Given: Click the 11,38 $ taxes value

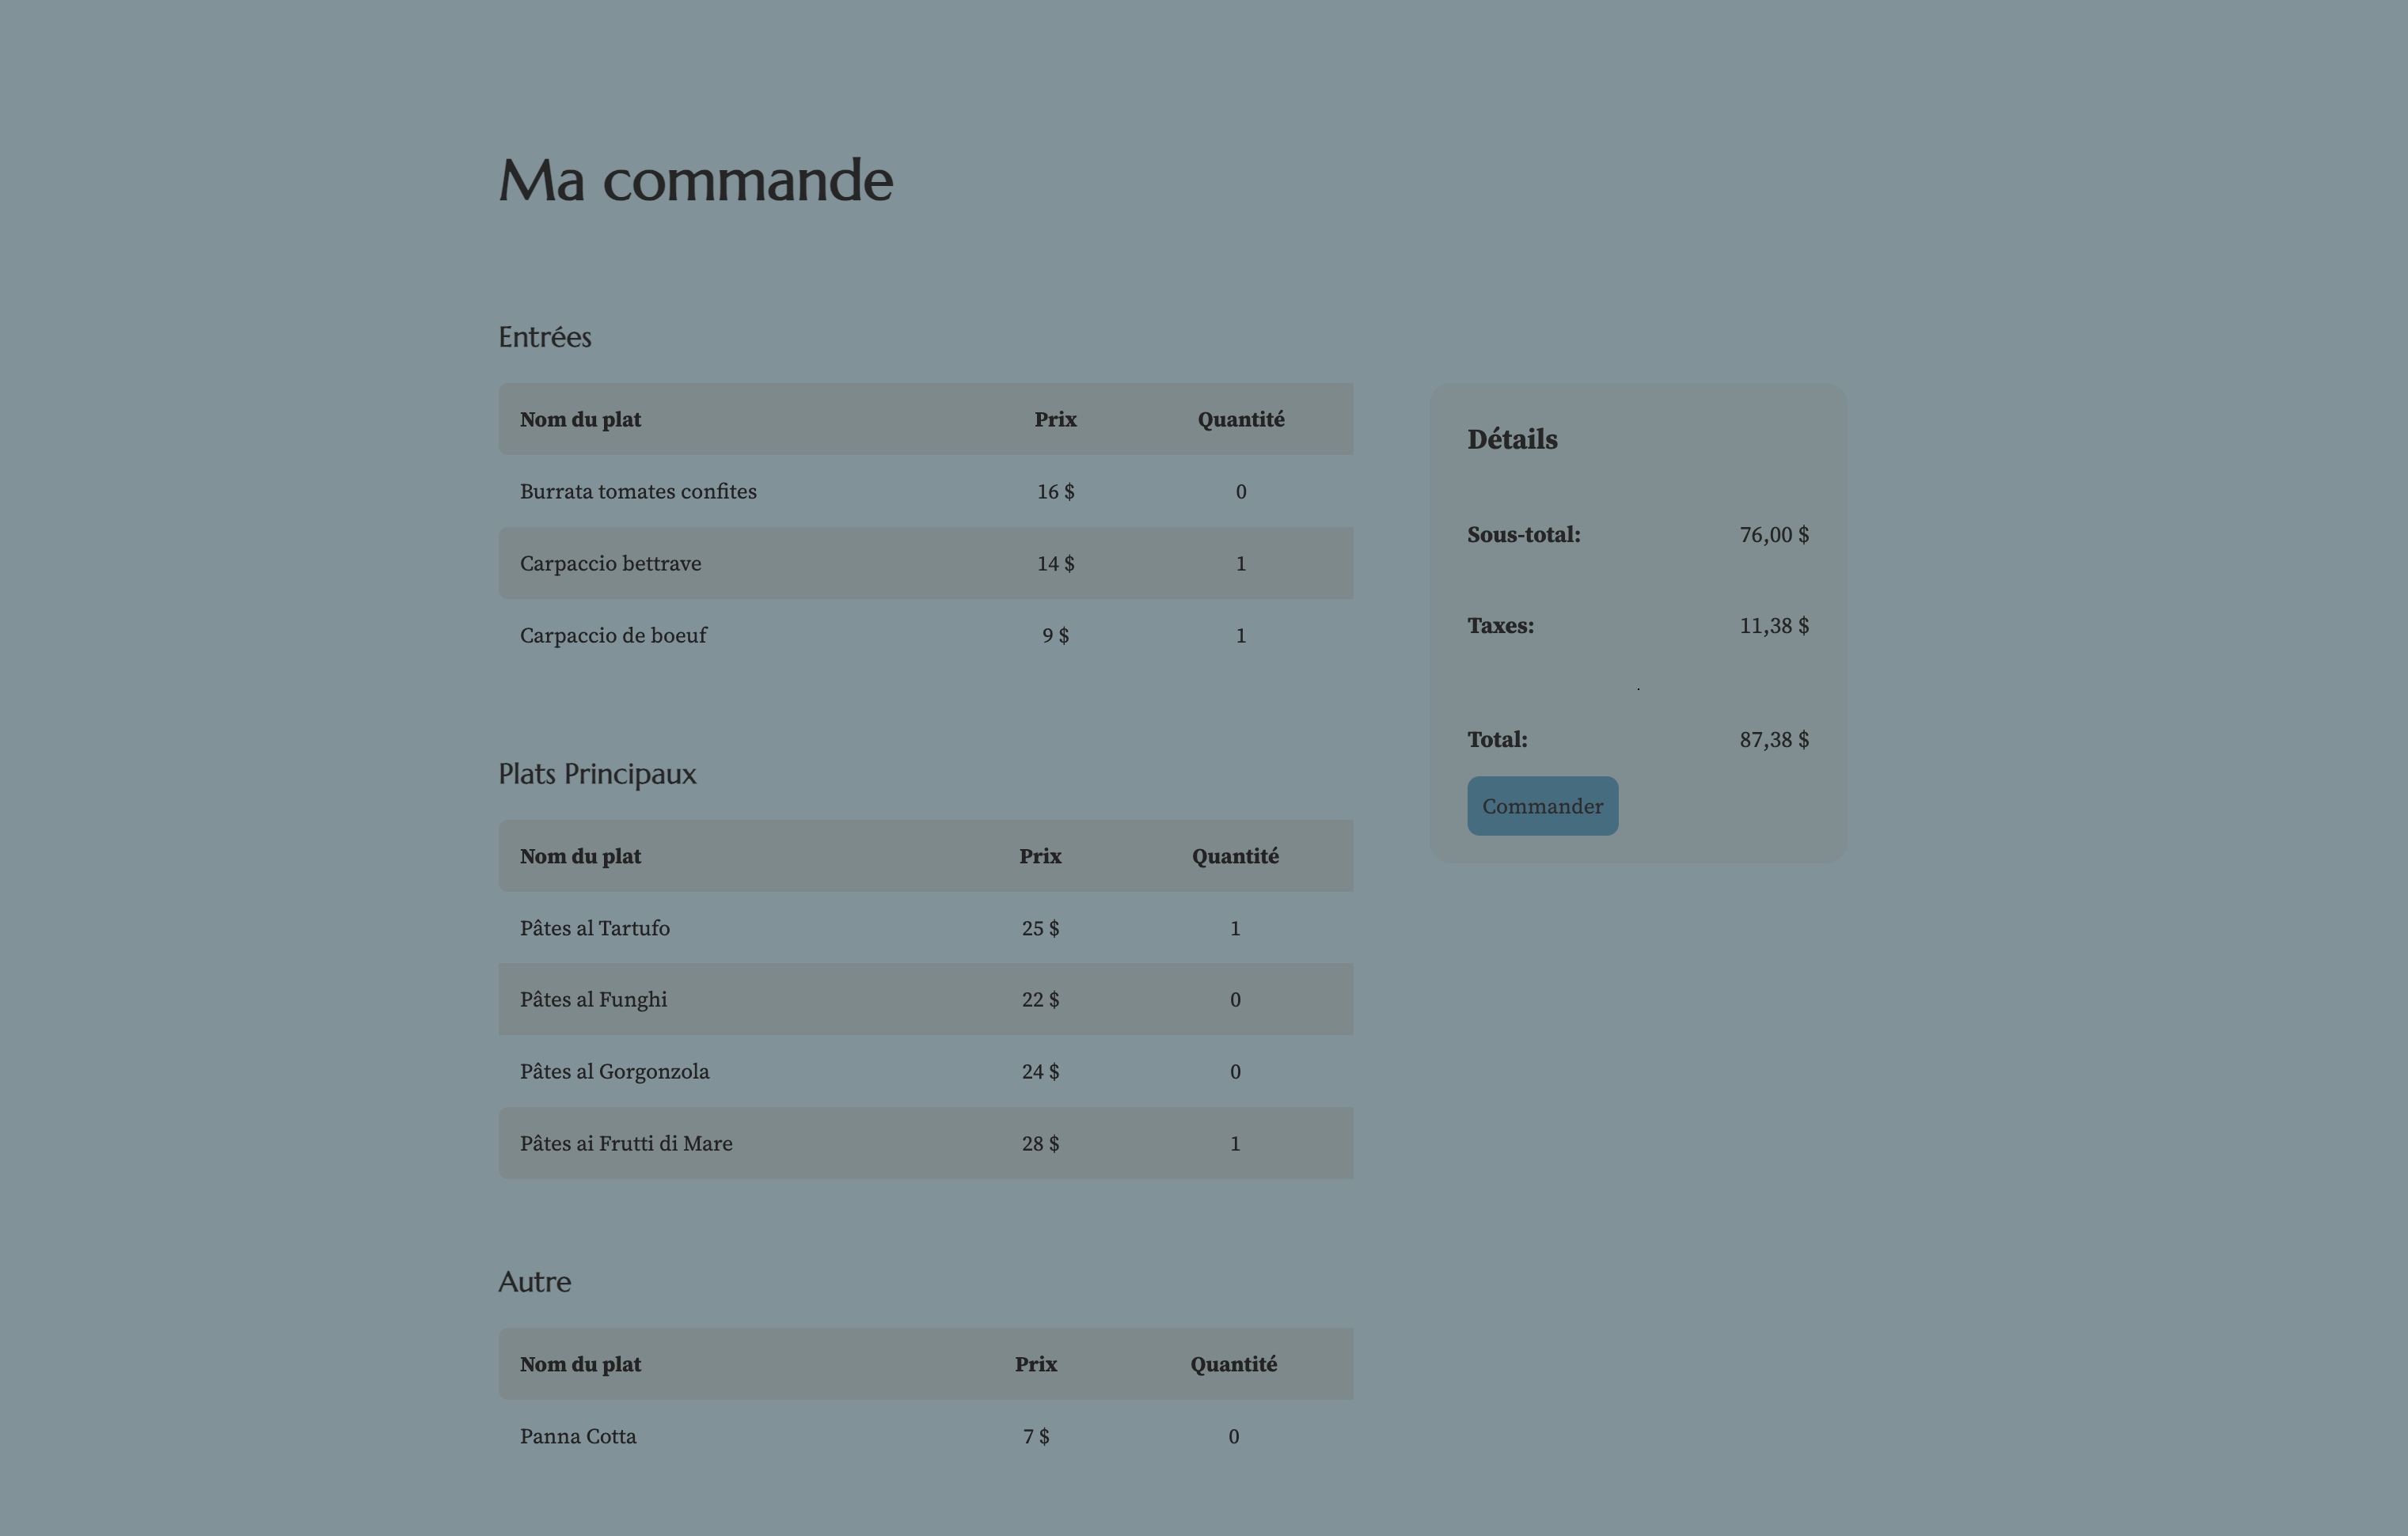Looking at the screenshot, I should pyautogui.click(x=1774, y=626).
